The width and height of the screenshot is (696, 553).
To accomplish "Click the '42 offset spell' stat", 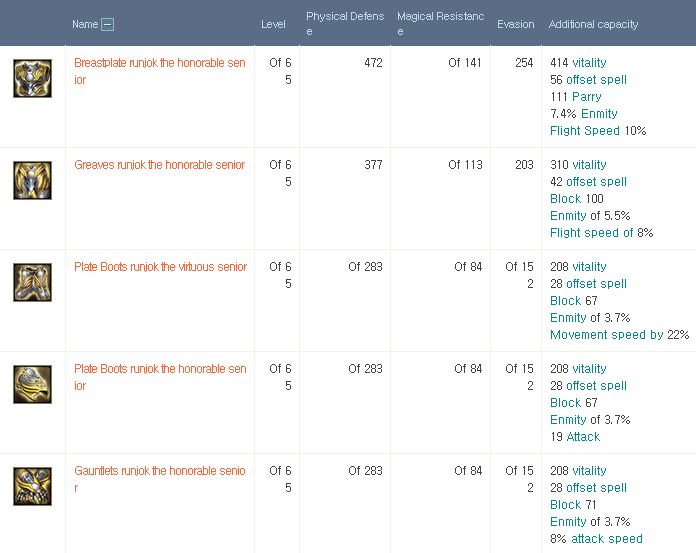I will click(x=588, y=182).
